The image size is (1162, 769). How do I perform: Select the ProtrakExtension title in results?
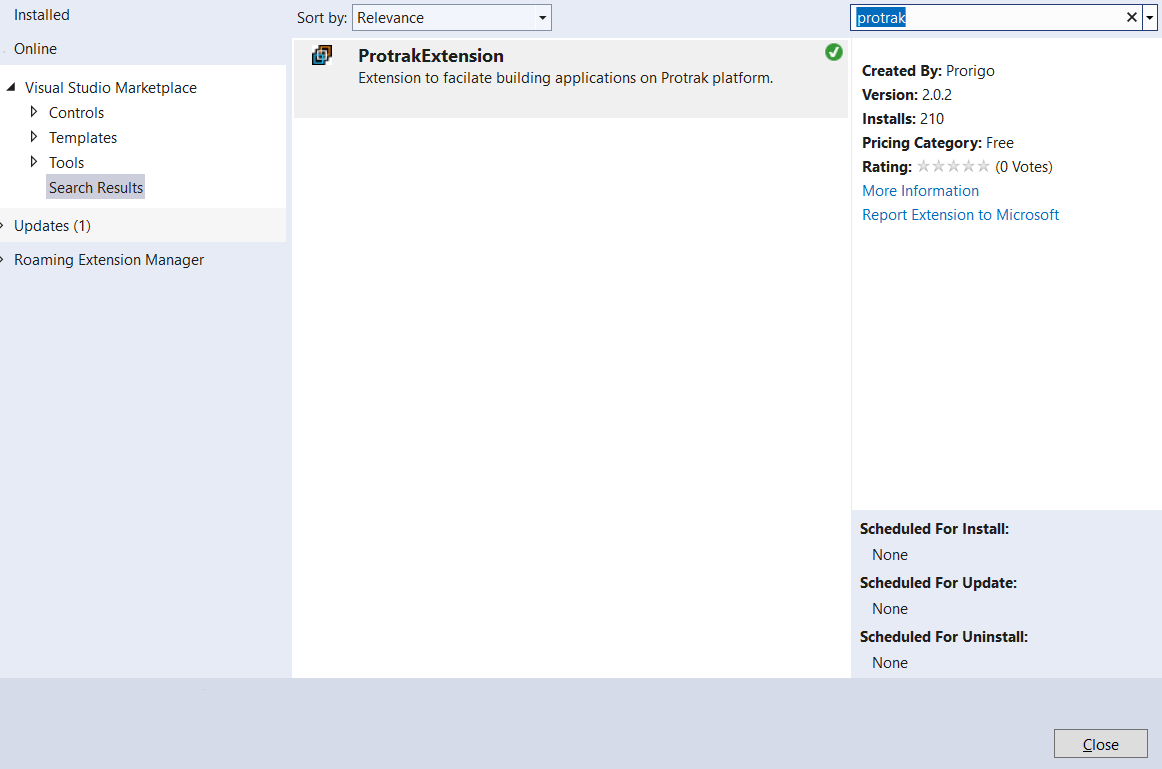pyautogui.click(x=431, y=56)
